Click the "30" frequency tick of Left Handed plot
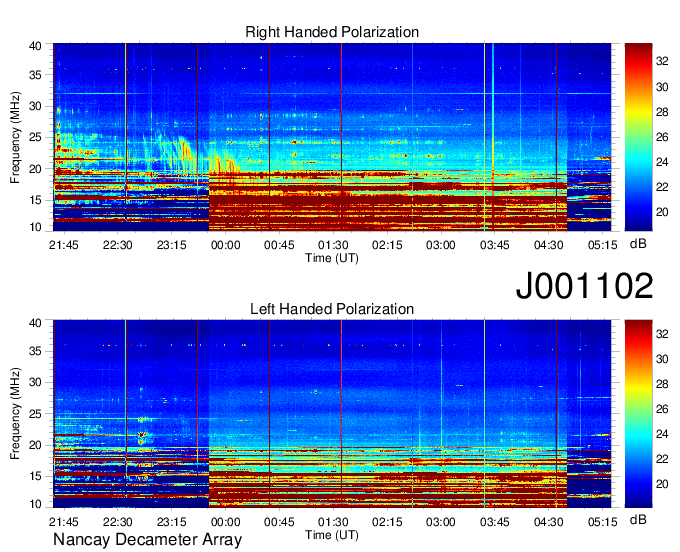The image size is (680, 552). click(x=36, y=382)
